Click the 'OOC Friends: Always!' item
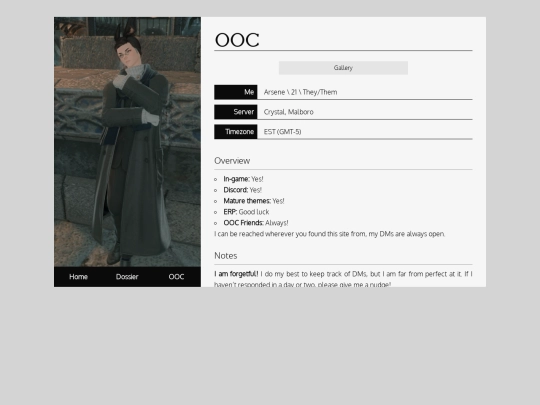The width and height of the screenshot is (540, 405). click(256, 223)
